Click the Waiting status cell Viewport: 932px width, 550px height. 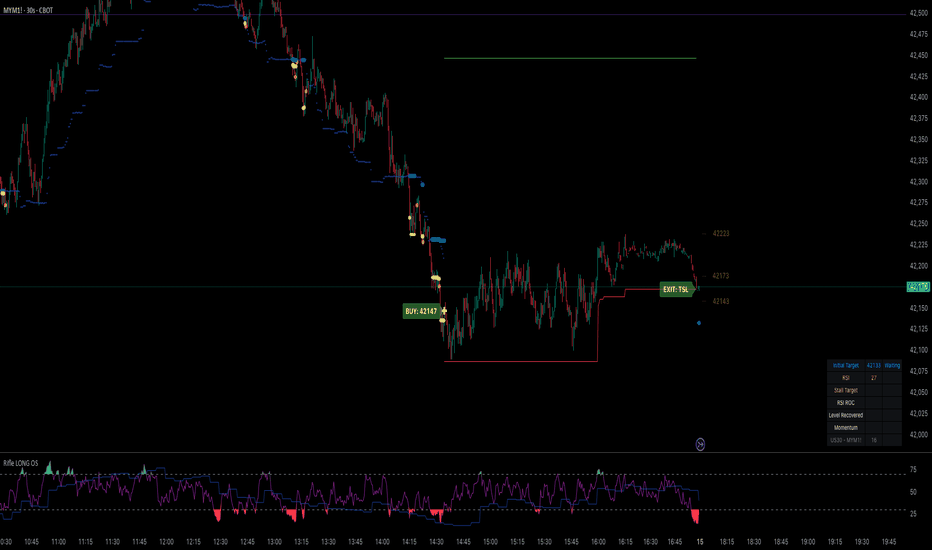point(892,366)
